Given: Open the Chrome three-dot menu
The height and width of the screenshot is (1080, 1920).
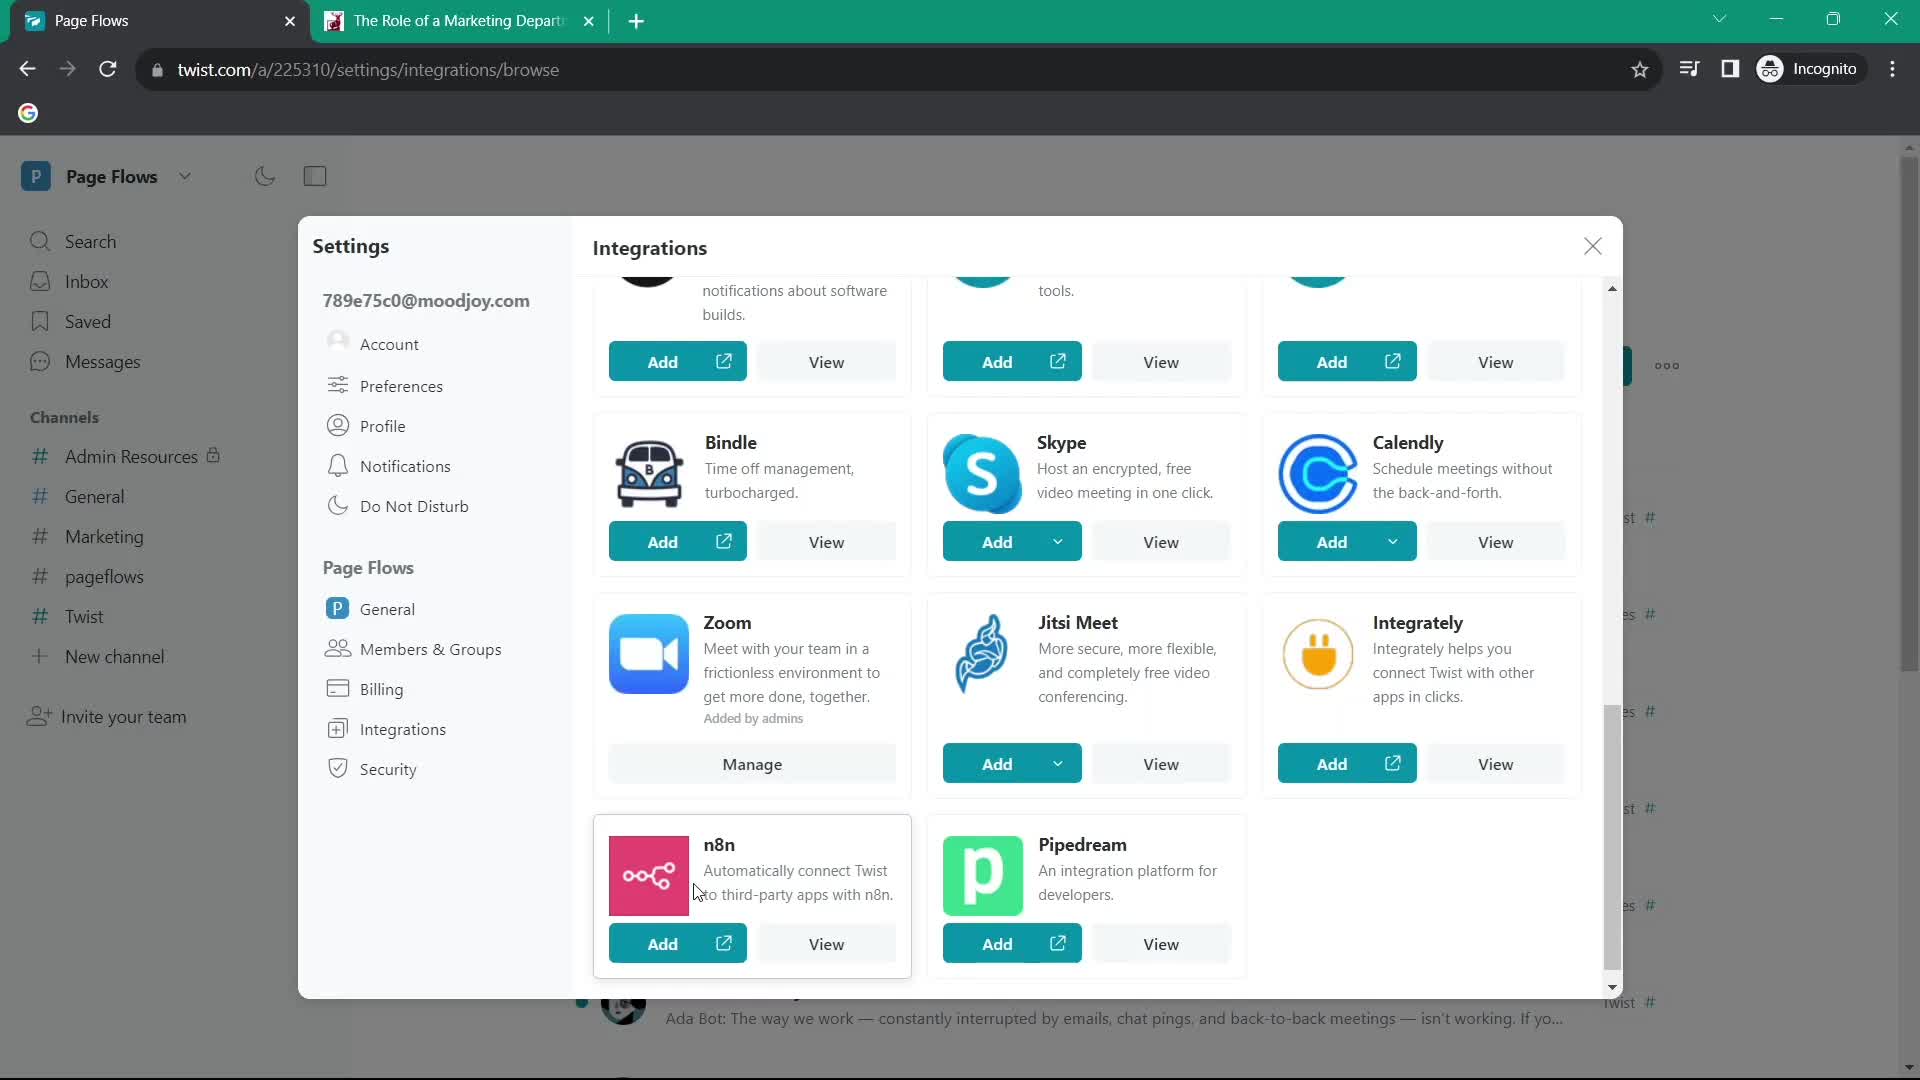Looking at the screenshot, I should click(1892, 69).
